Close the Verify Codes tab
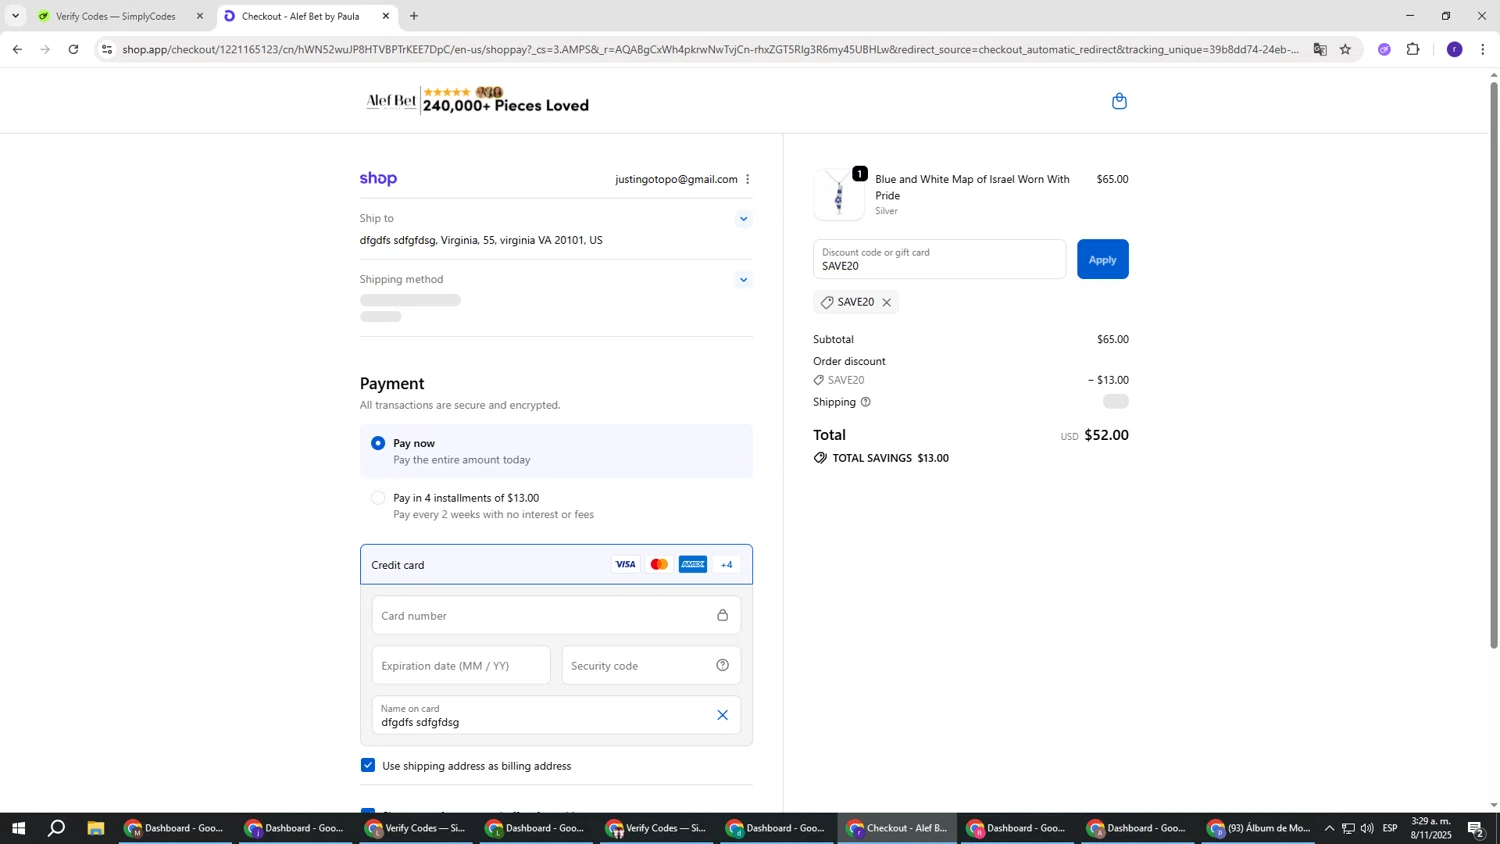Viewport: 1500px width, 844px height. click(x=199, y=16)
